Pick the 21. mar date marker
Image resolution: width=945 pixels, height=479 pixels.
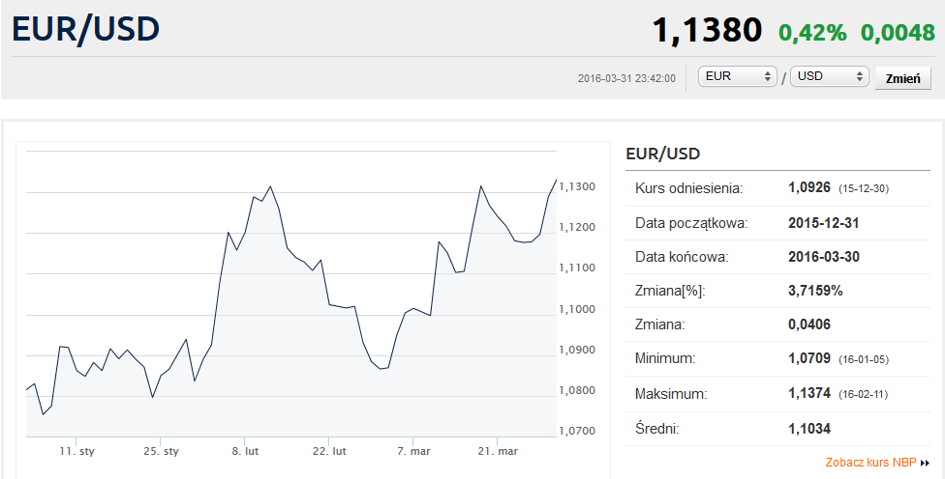click(x=499, y=452)
